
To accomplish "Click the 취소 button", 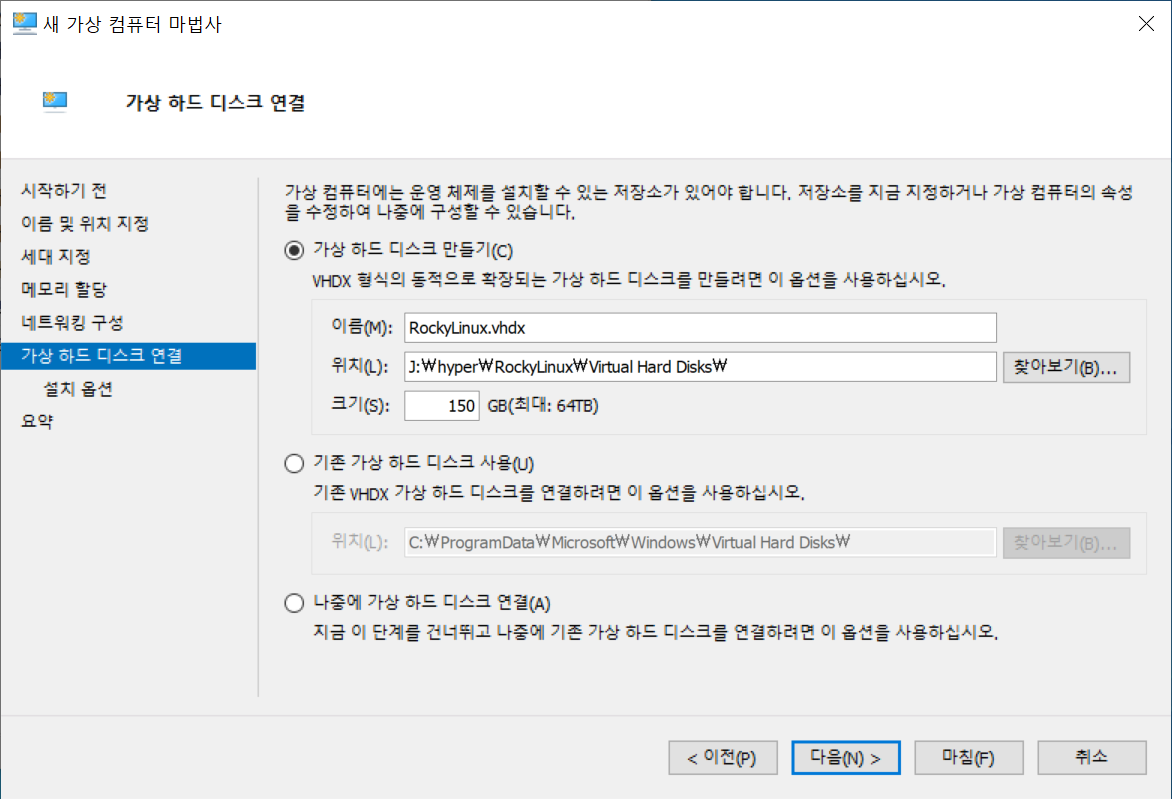I will pos(1091,758).
